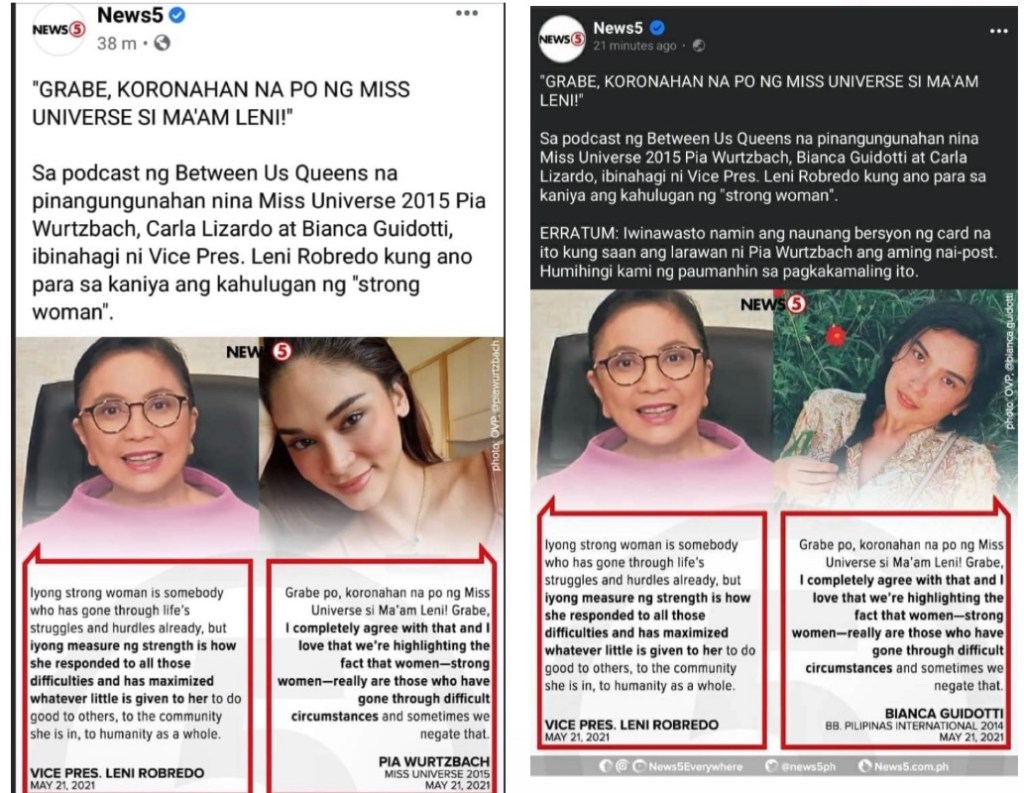1024x793 pixels.
Task: Click the 38 m timestamp
Action: point(117,44)
